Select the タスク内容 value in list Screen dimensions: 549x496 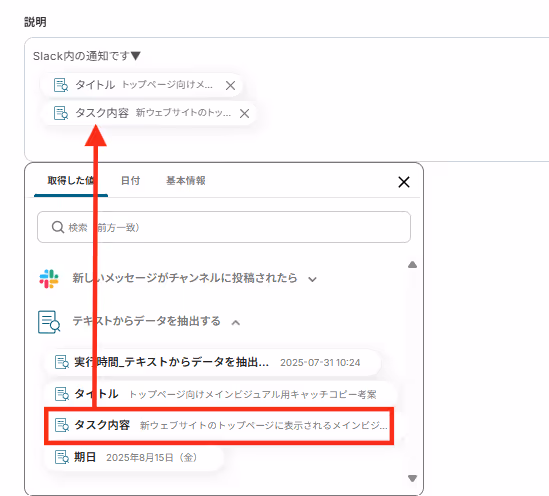pyautogui.click(x=219, y=426)
